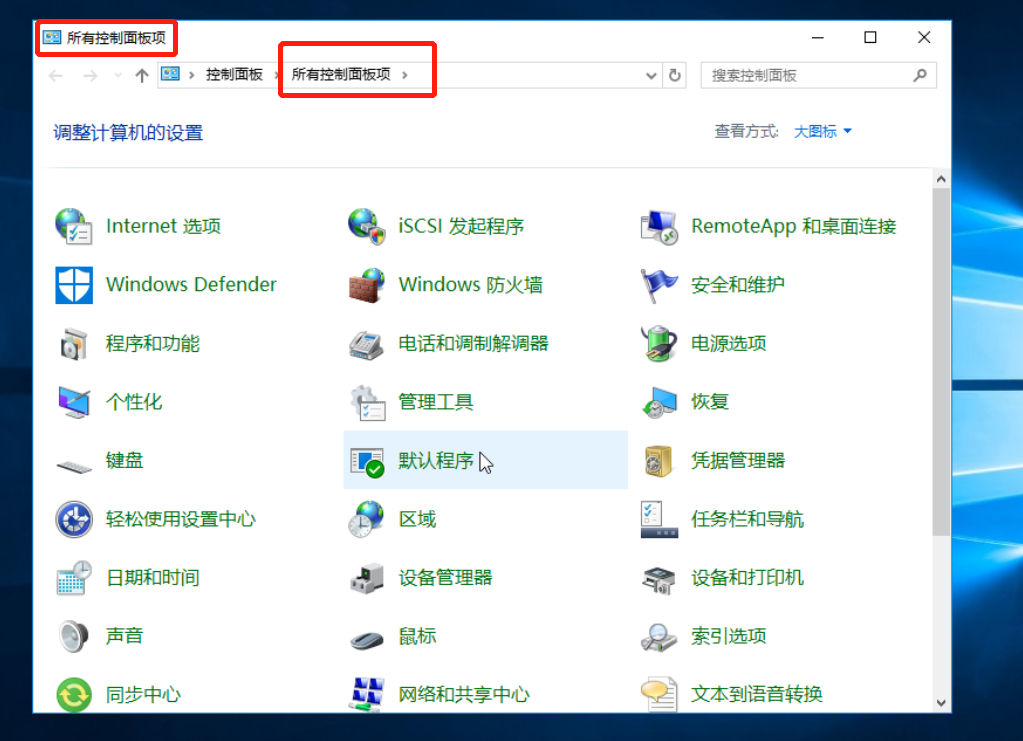Open the 管理工具 gear icon
The height and width of the screenshot is (741, 1023).
(366, 402)
